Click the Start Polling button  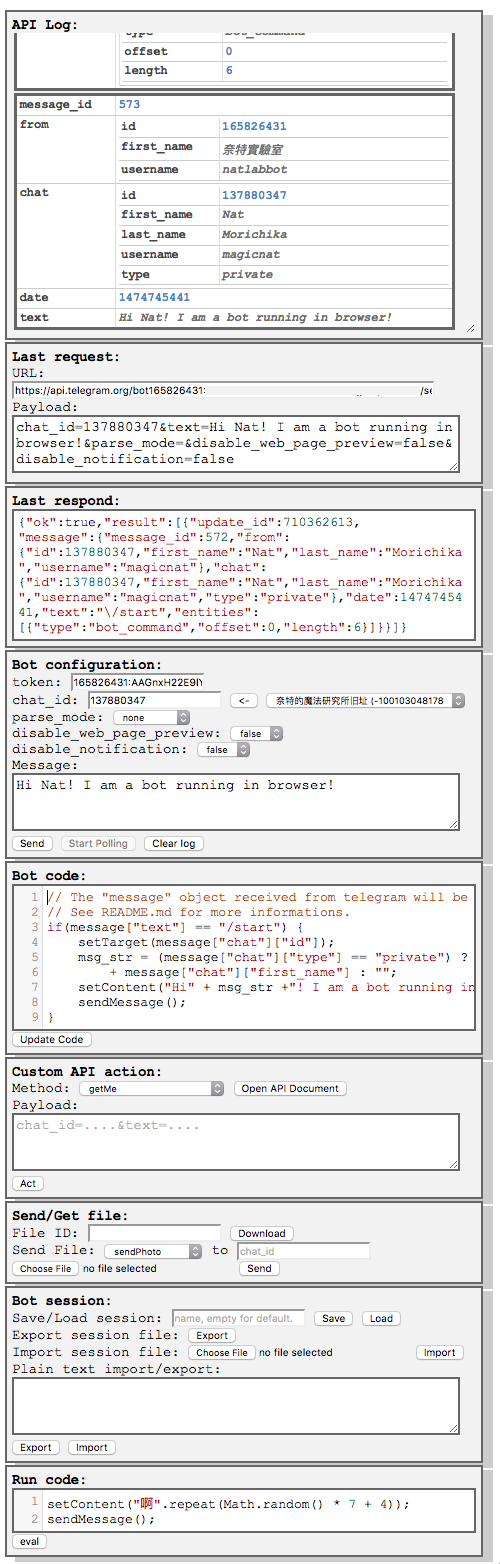tap(98, 843)
